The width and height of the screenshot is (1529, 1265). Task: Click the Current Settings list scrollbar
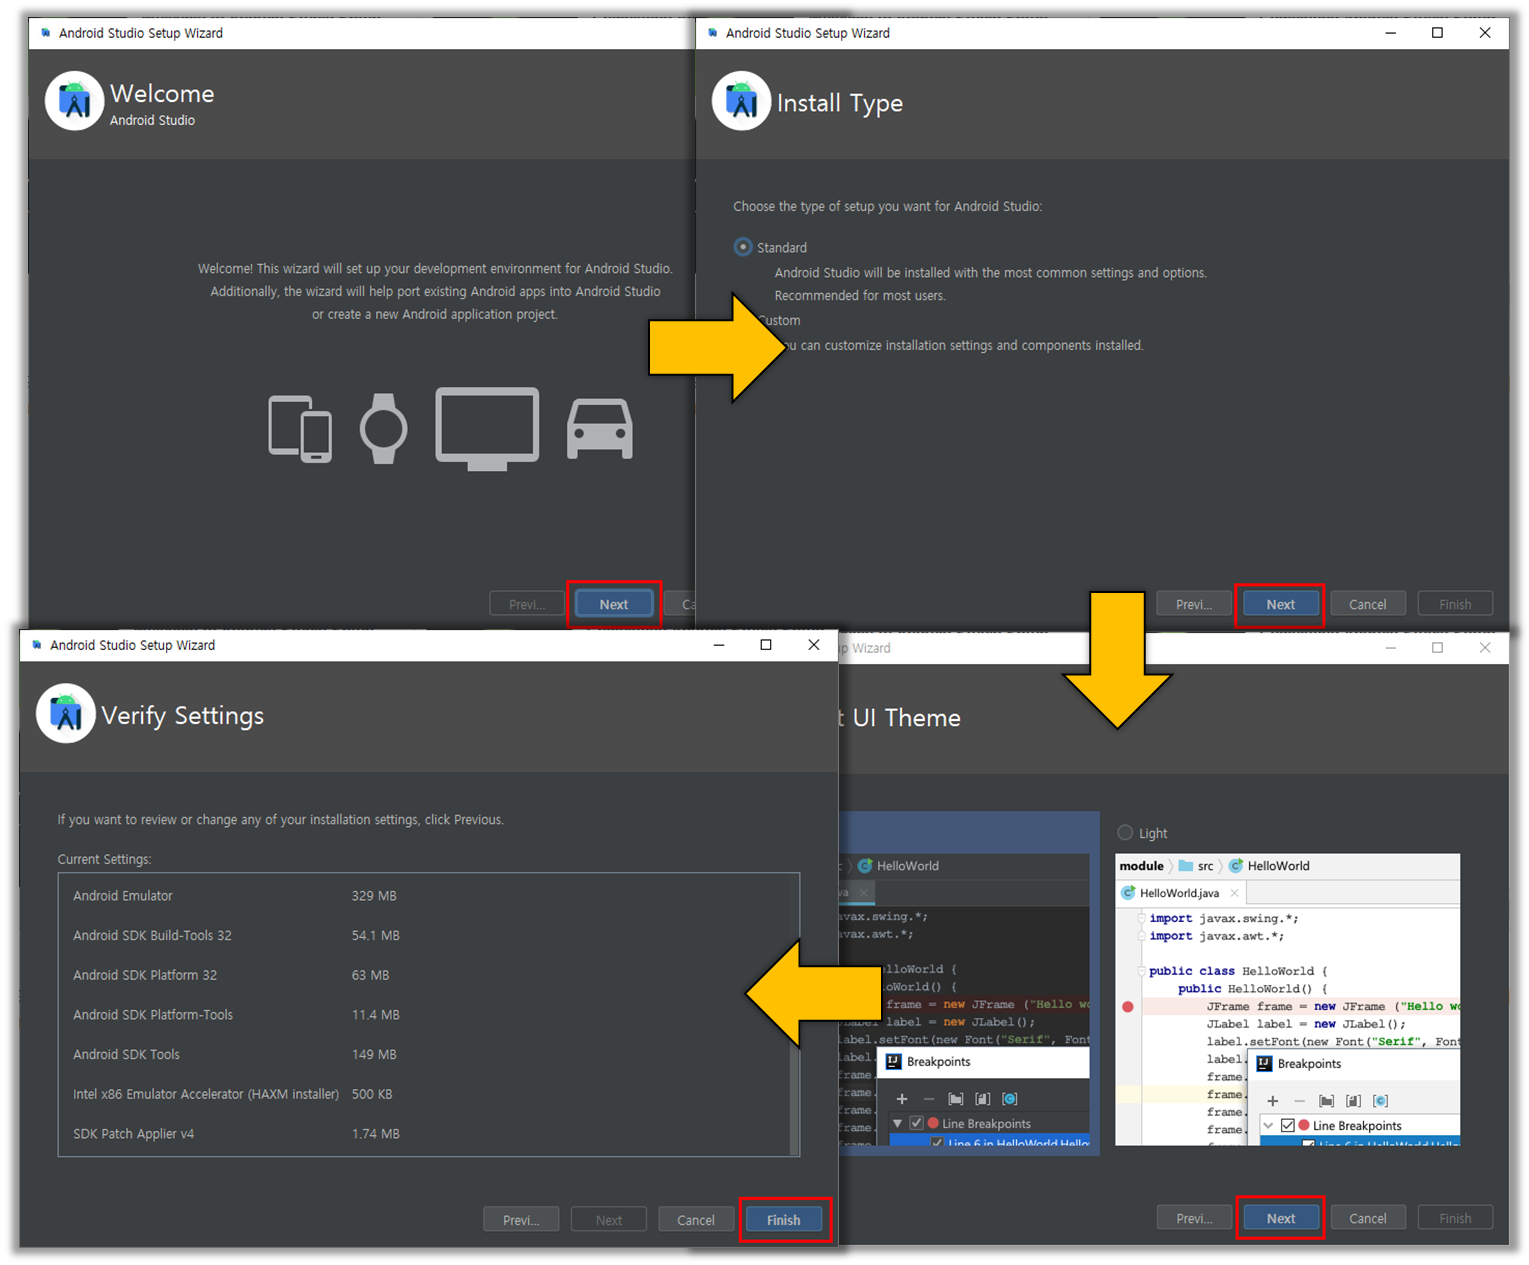[794, 1014]
